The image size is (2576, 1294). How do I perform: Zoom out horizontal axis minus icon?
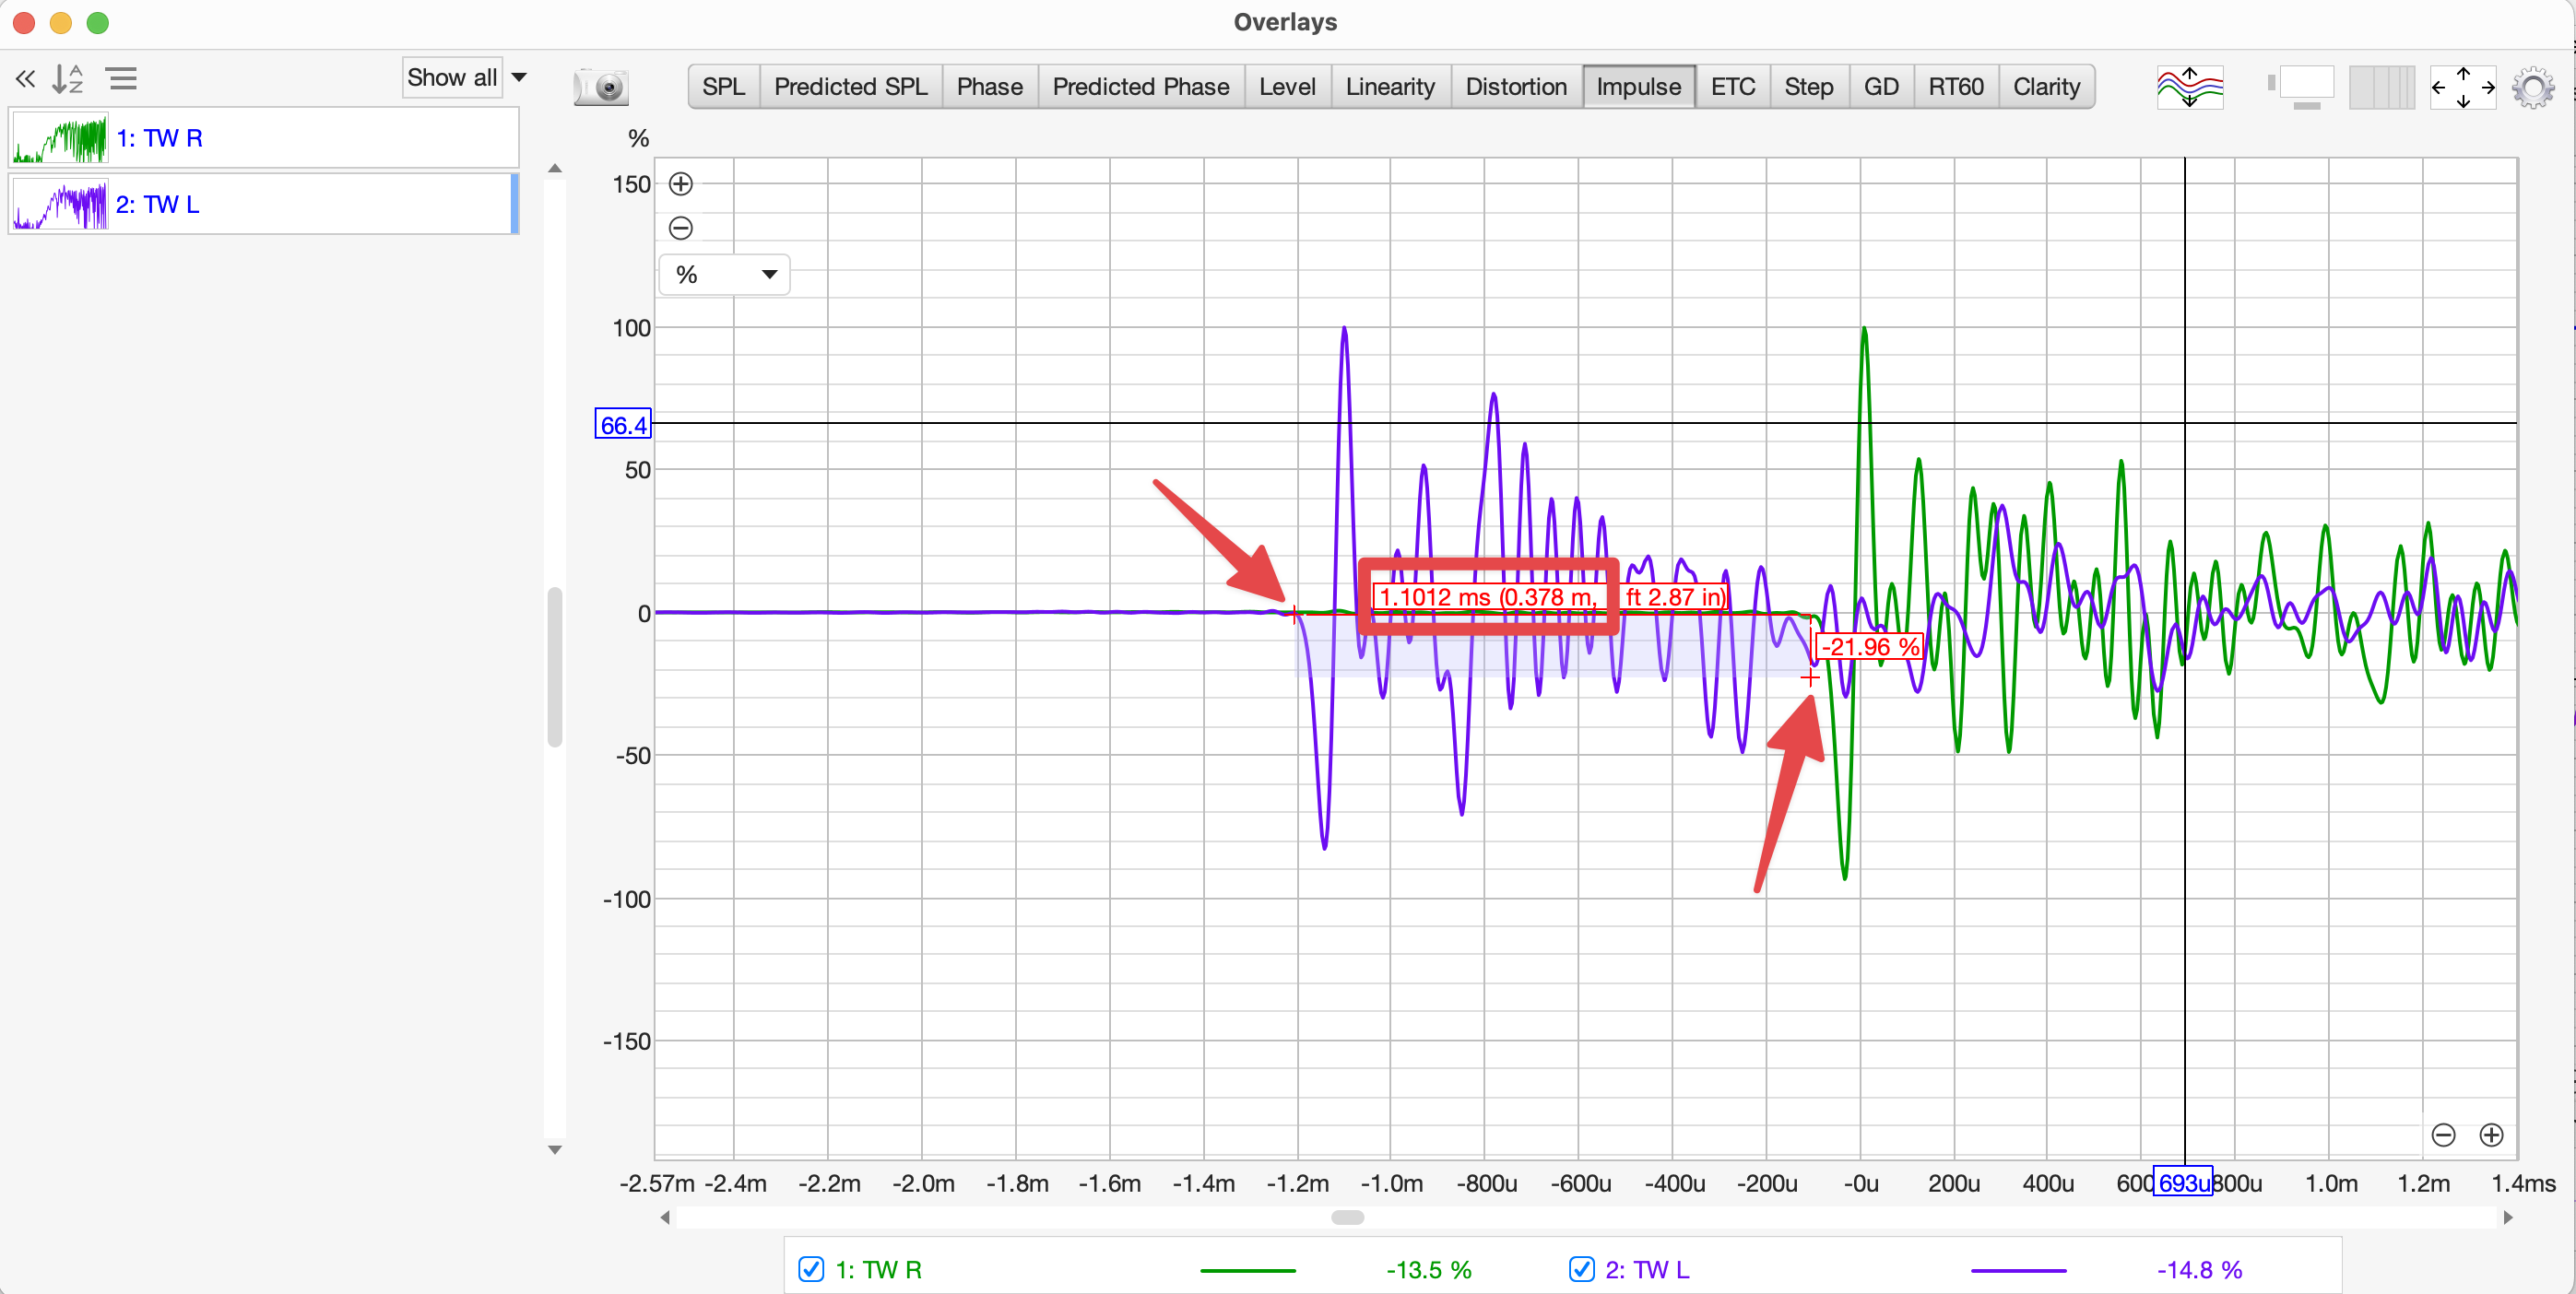point(2443,1135)
